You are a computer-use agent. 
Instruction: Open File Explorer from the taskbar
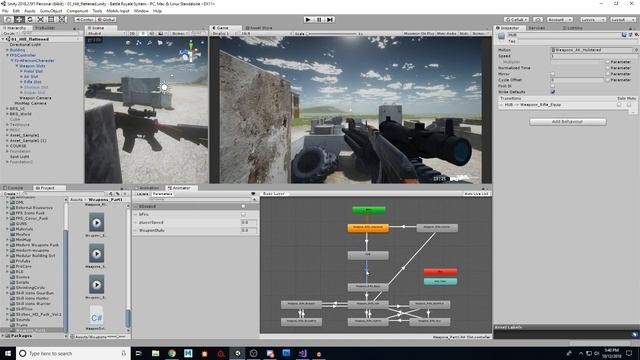point(156,353)
